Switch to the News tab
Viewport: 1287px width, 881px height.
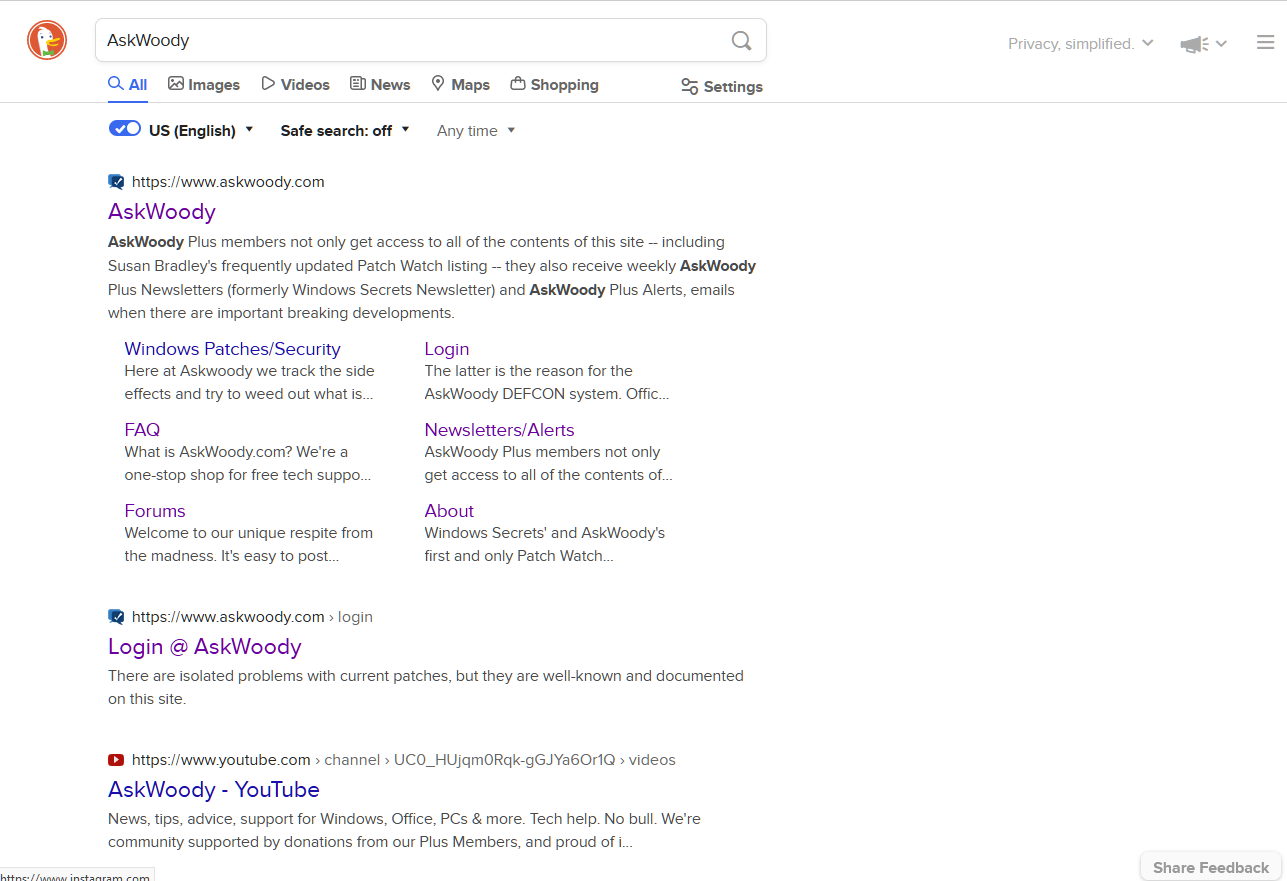(x=380, y=85)
